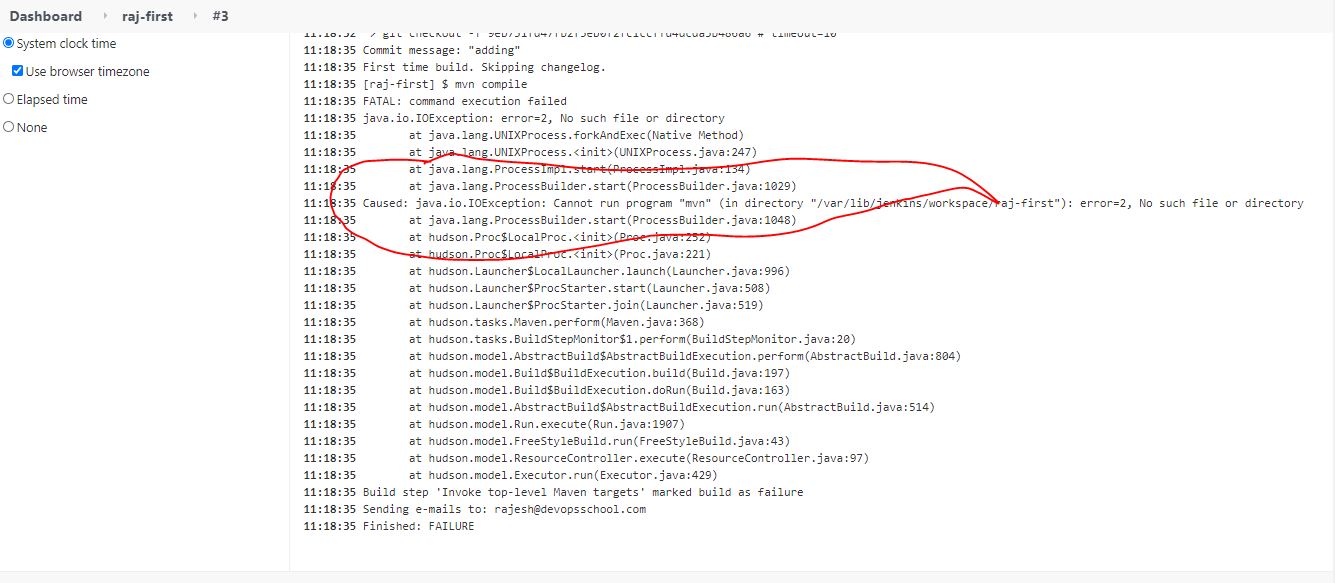1335x583 pixels.
Task: Toggle the Use browser timezone checkbox
Action: pos(18,72)
